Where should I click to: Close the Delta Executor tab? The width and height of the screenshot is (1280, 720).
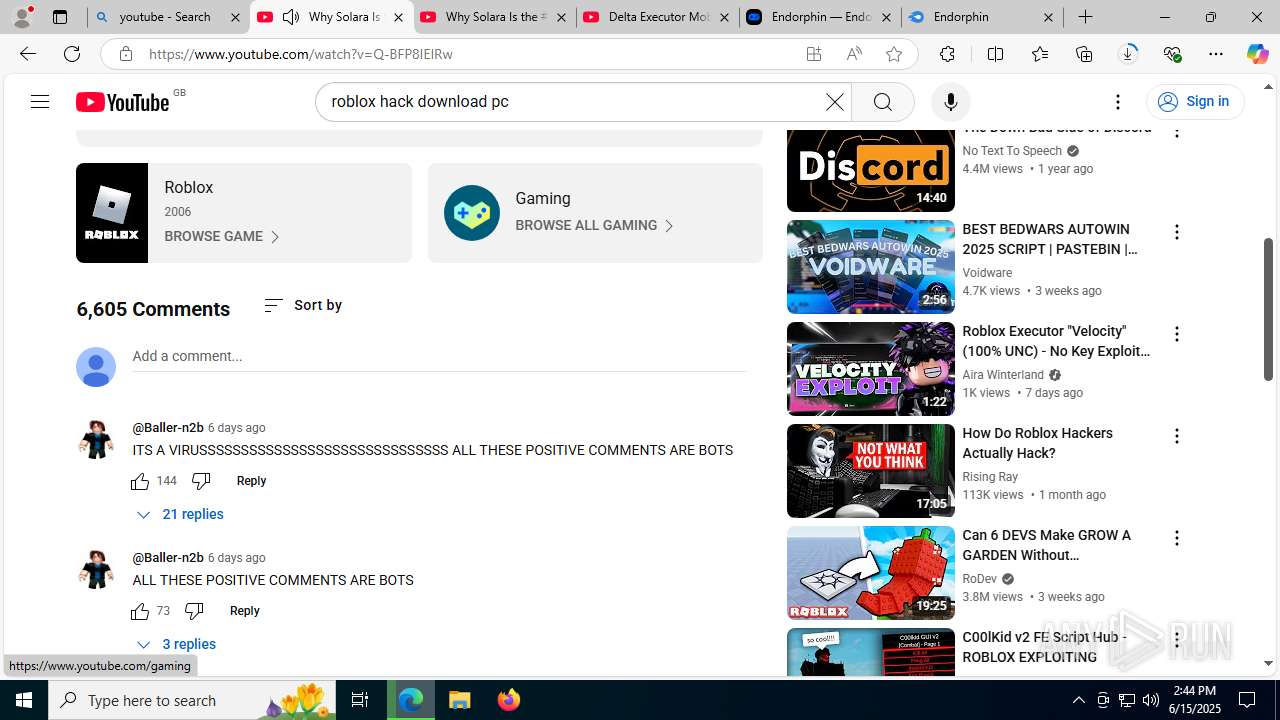point(724,17)
